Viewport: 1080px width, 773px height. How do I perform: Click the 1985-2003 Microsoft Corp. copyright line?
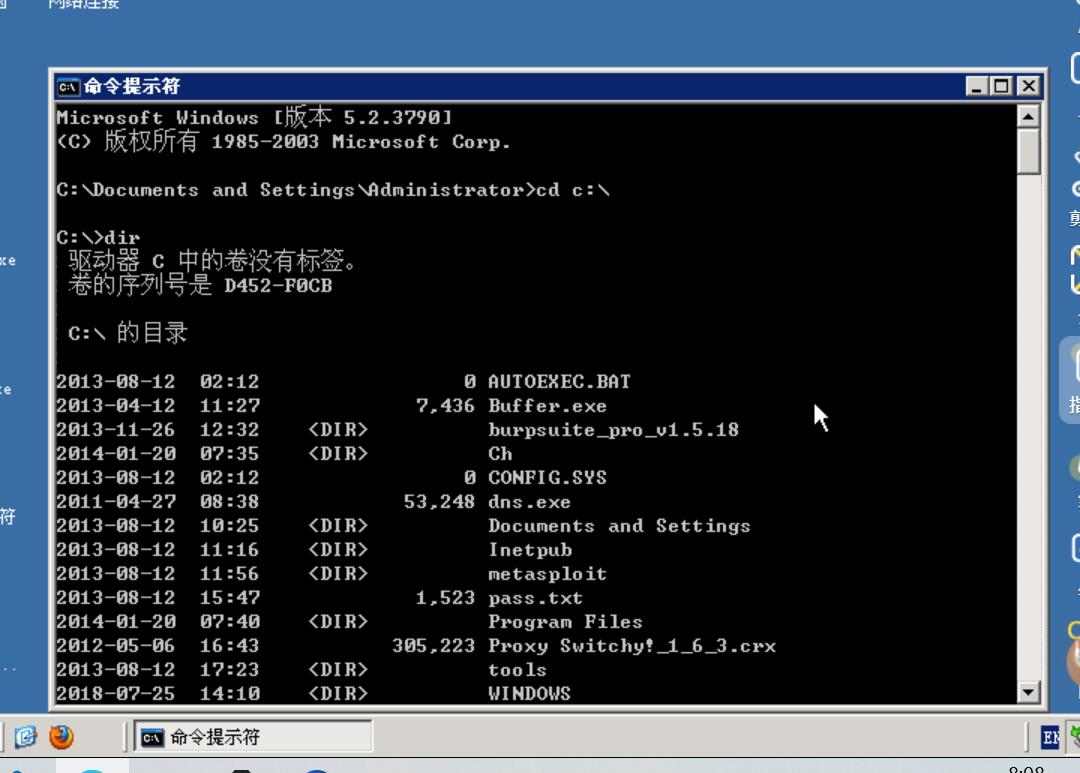pyautogui.click(x=283, y=142)
